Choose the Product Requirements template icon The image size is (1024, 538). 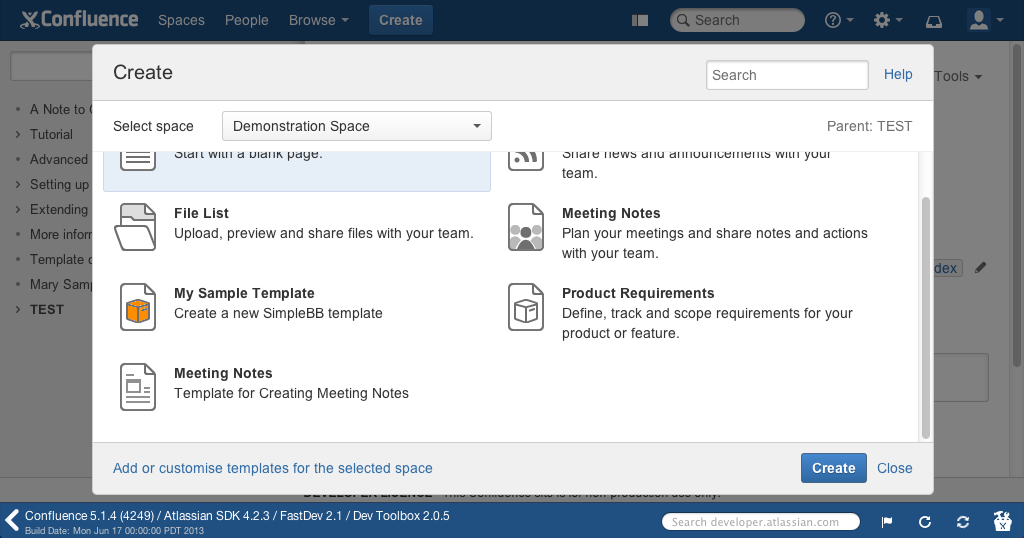coord(526,306)
